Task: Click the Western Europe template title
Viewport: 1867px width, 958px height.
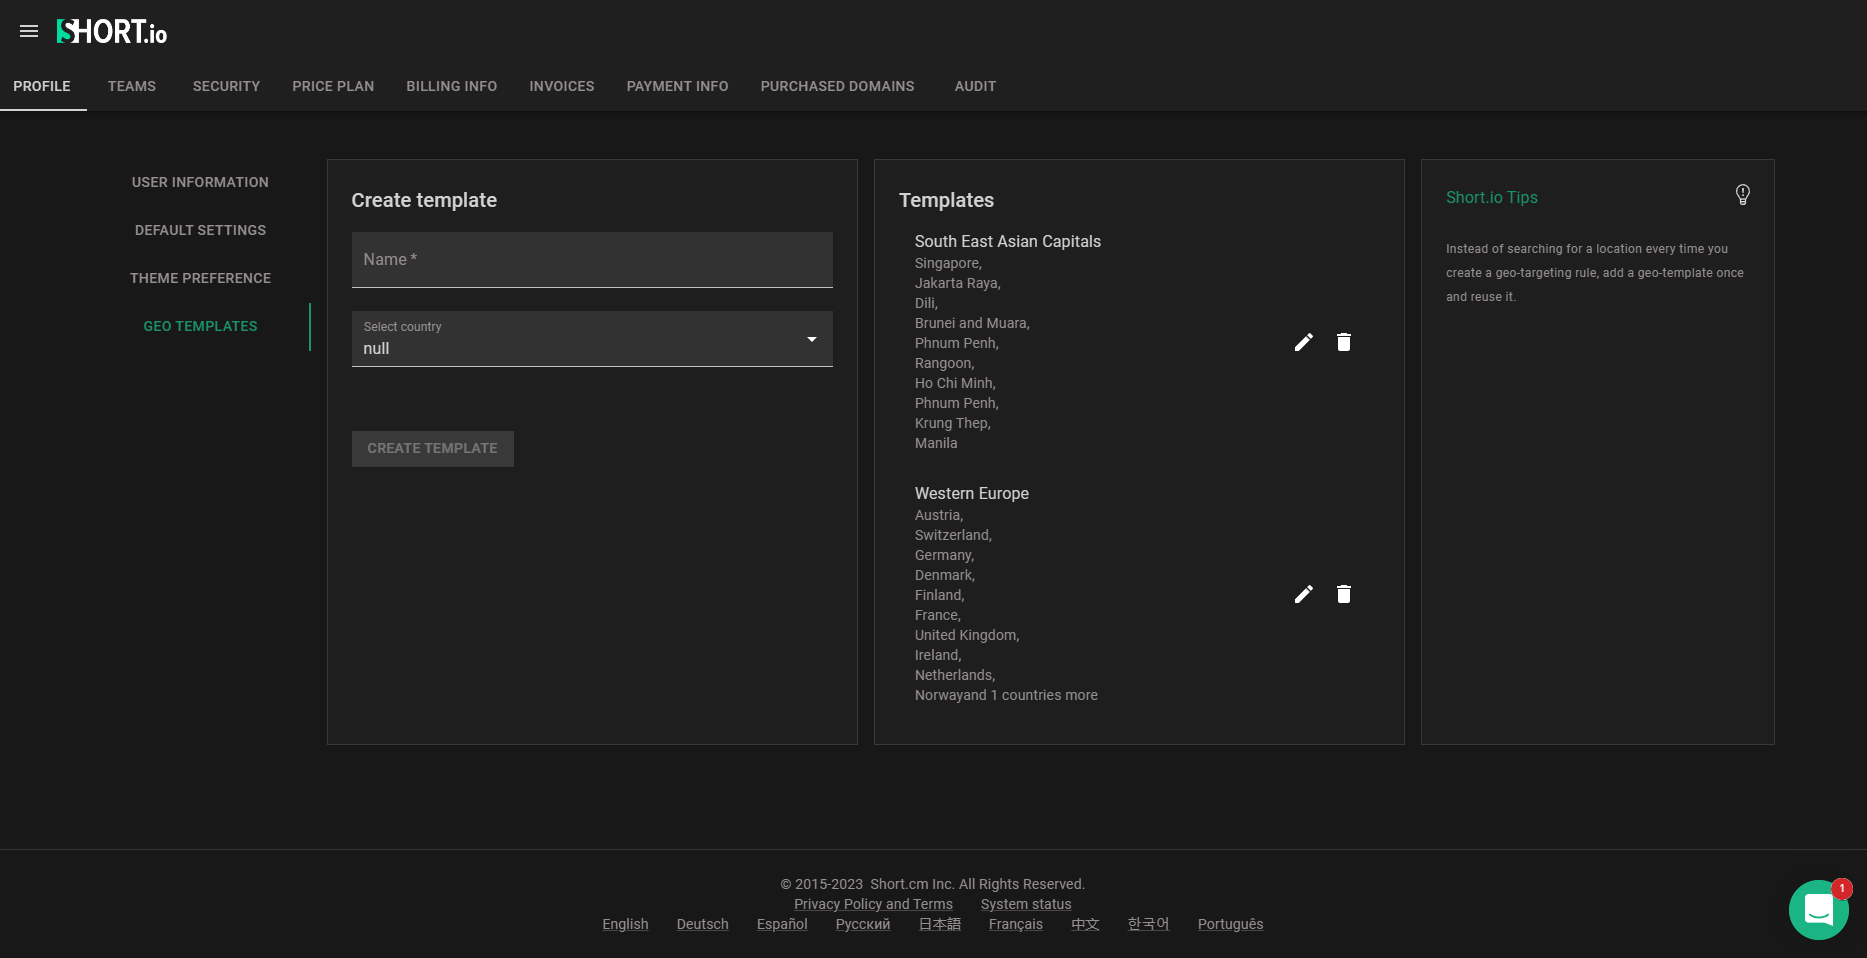Action: pos(972,493)
